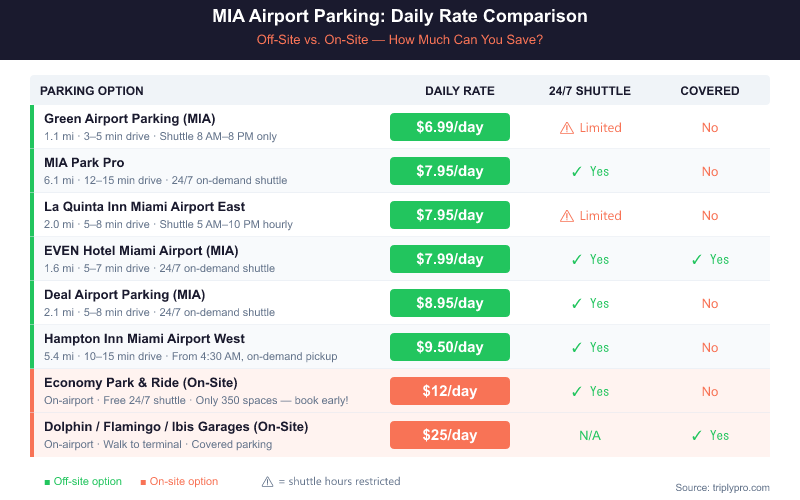Click the DAILY RATE column header
The image size is (800, 500).
tap(460, 91)
